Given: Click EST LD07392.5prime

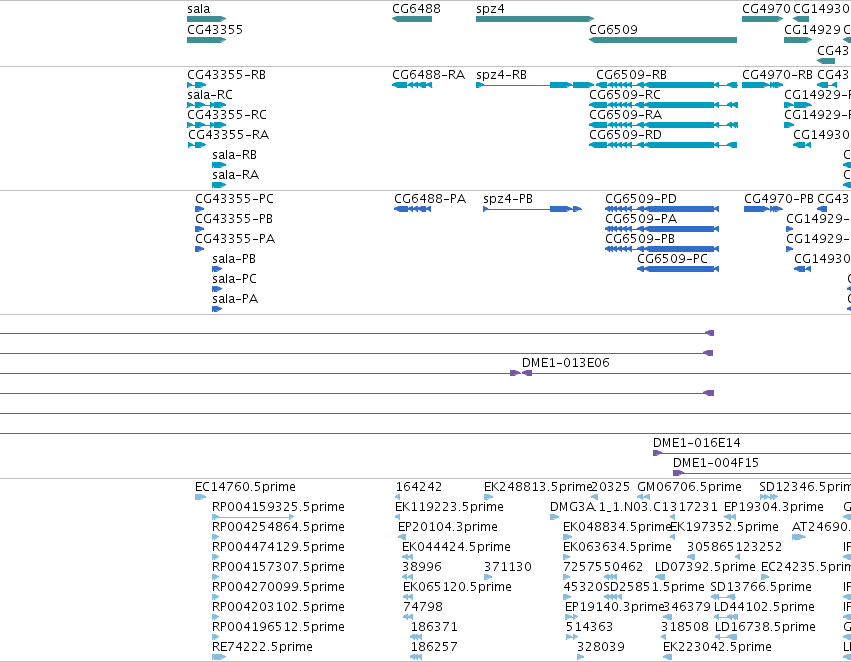Looking at the screenshot, I should point(661,577).
